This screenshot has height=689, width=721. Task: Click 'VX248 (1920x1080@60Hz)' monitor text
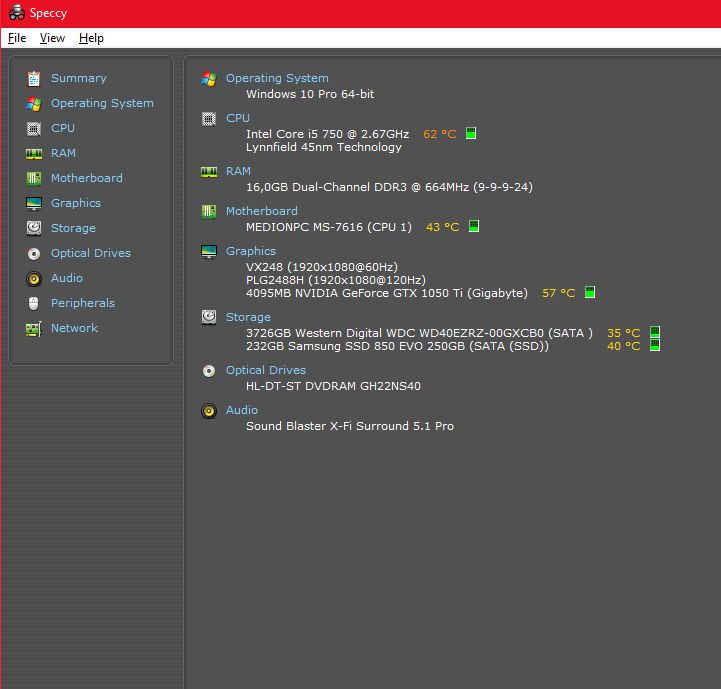pyautogui.click(x=322, y=267)
